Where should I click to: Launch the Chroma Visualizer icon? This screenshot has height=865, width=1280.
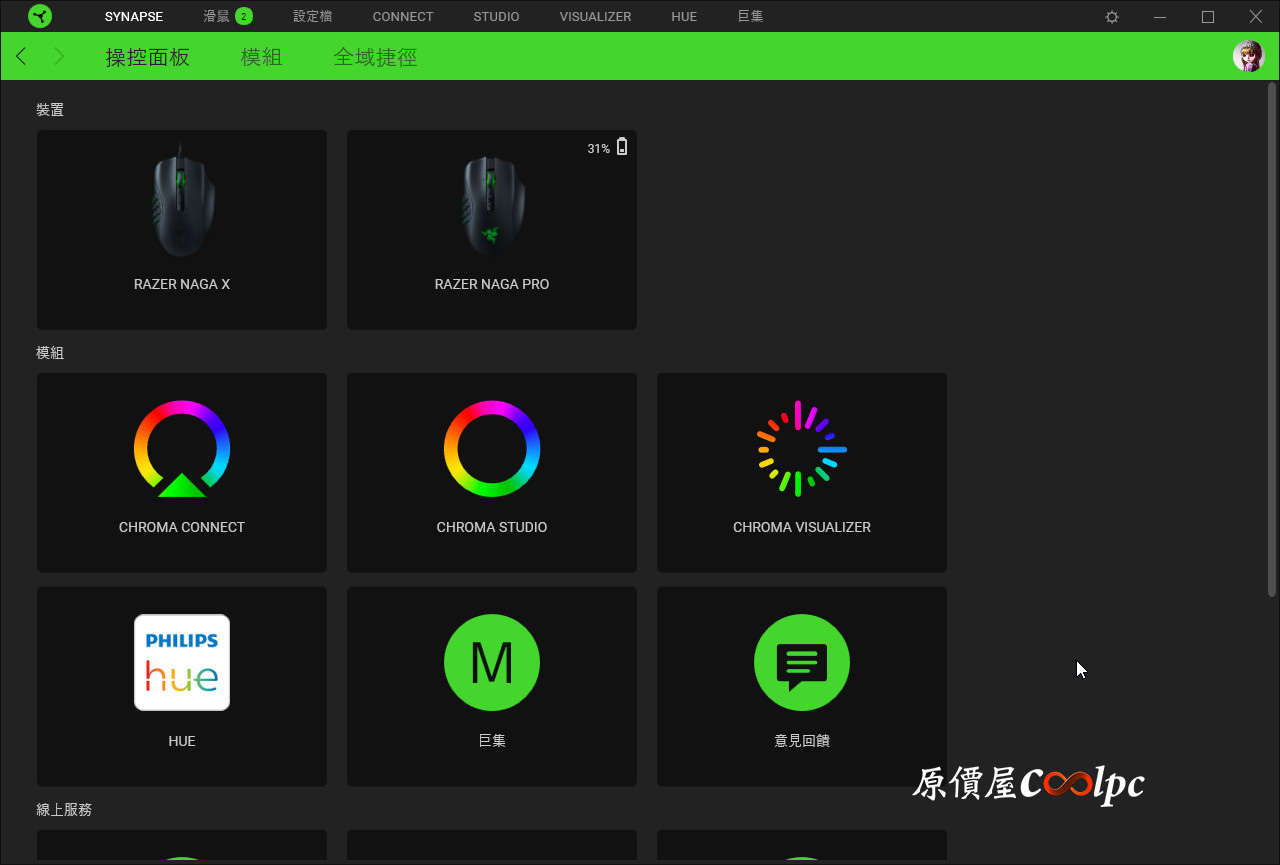[x=802, y=449]
